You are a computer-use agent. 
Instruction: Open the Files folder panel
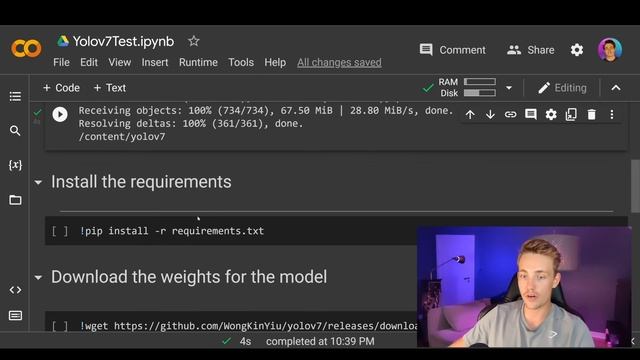15,200
